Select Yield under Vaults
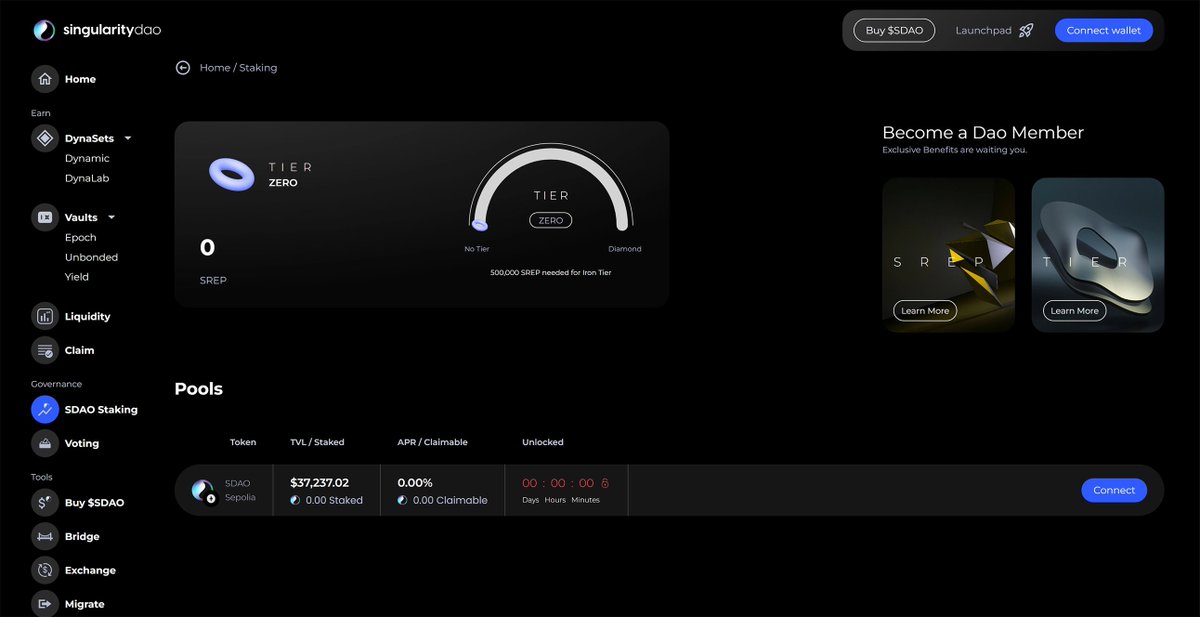The width and height of the screenshot is (1200, 617). (77, 277)
